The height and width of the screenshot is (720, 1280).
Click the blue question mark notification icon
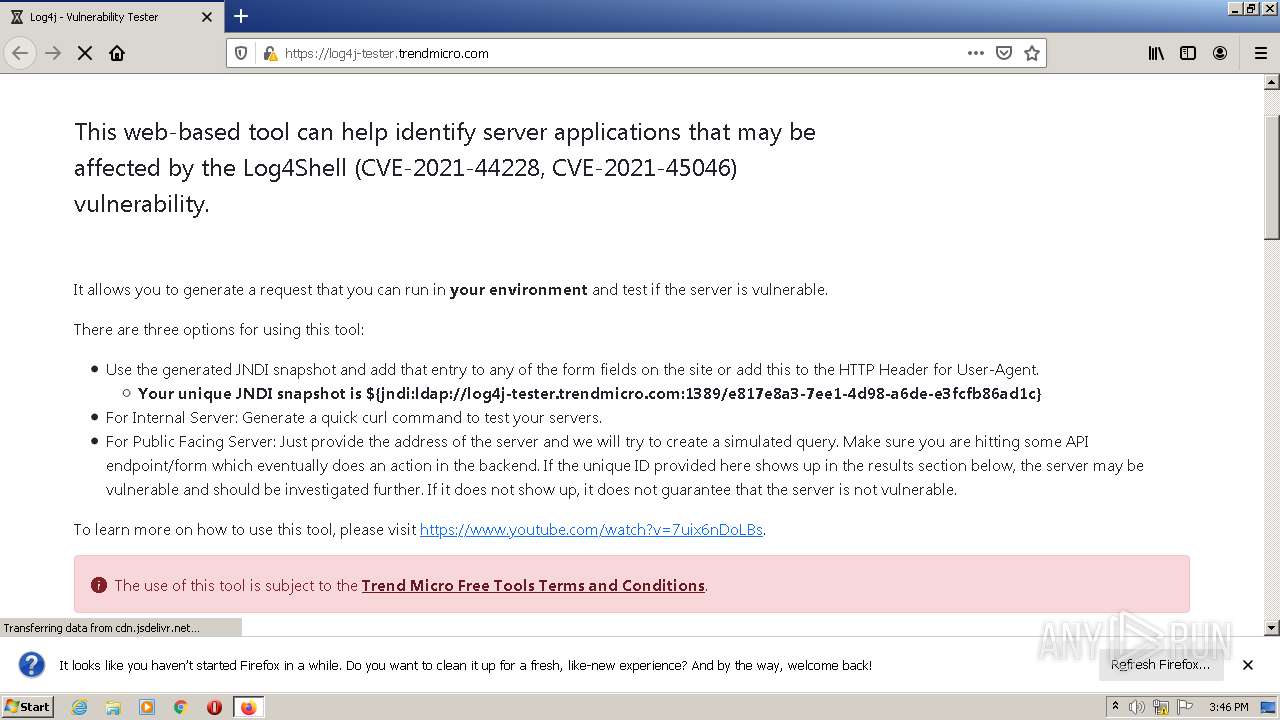click(x=32, y=665)
